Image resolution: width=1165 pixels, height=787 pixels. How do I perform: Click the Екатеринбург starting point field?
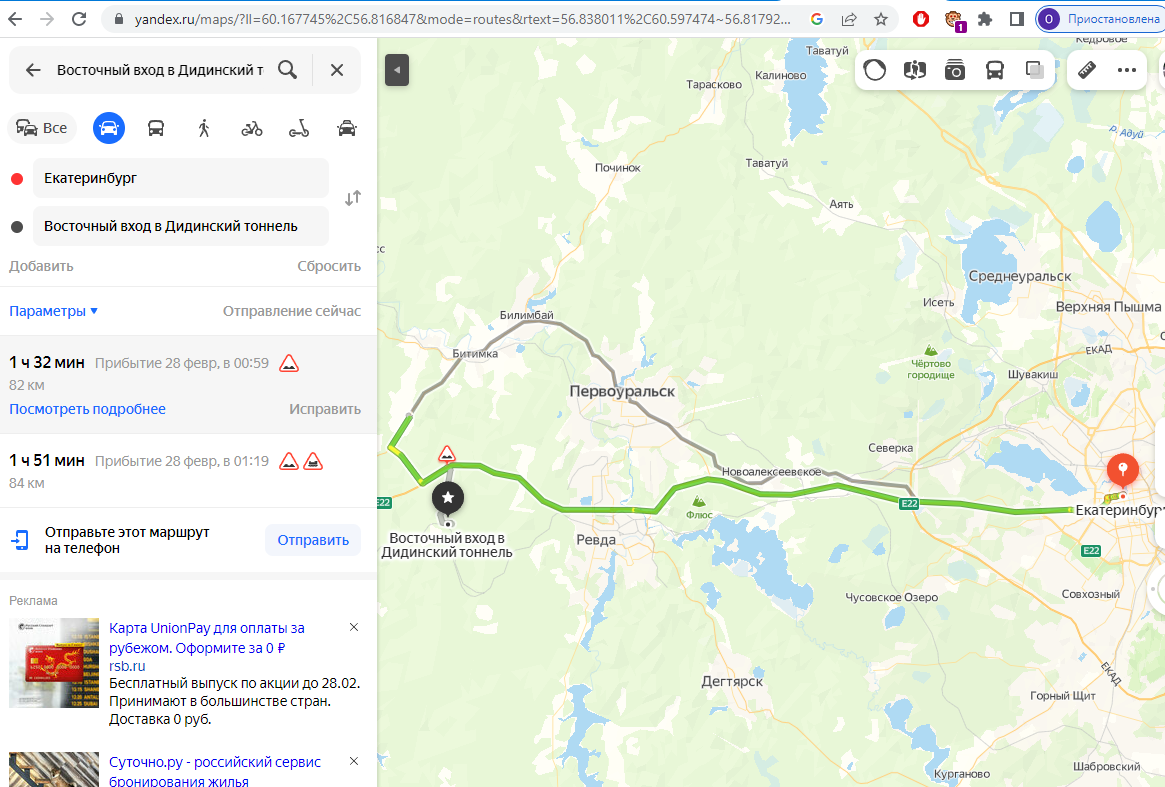pyautogui.click(x=181, y=178)
